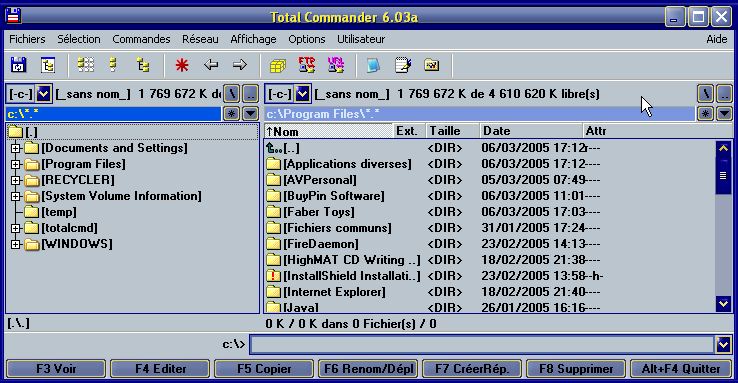
Task: Click F7 CréerRép. button
Action: 472,368
